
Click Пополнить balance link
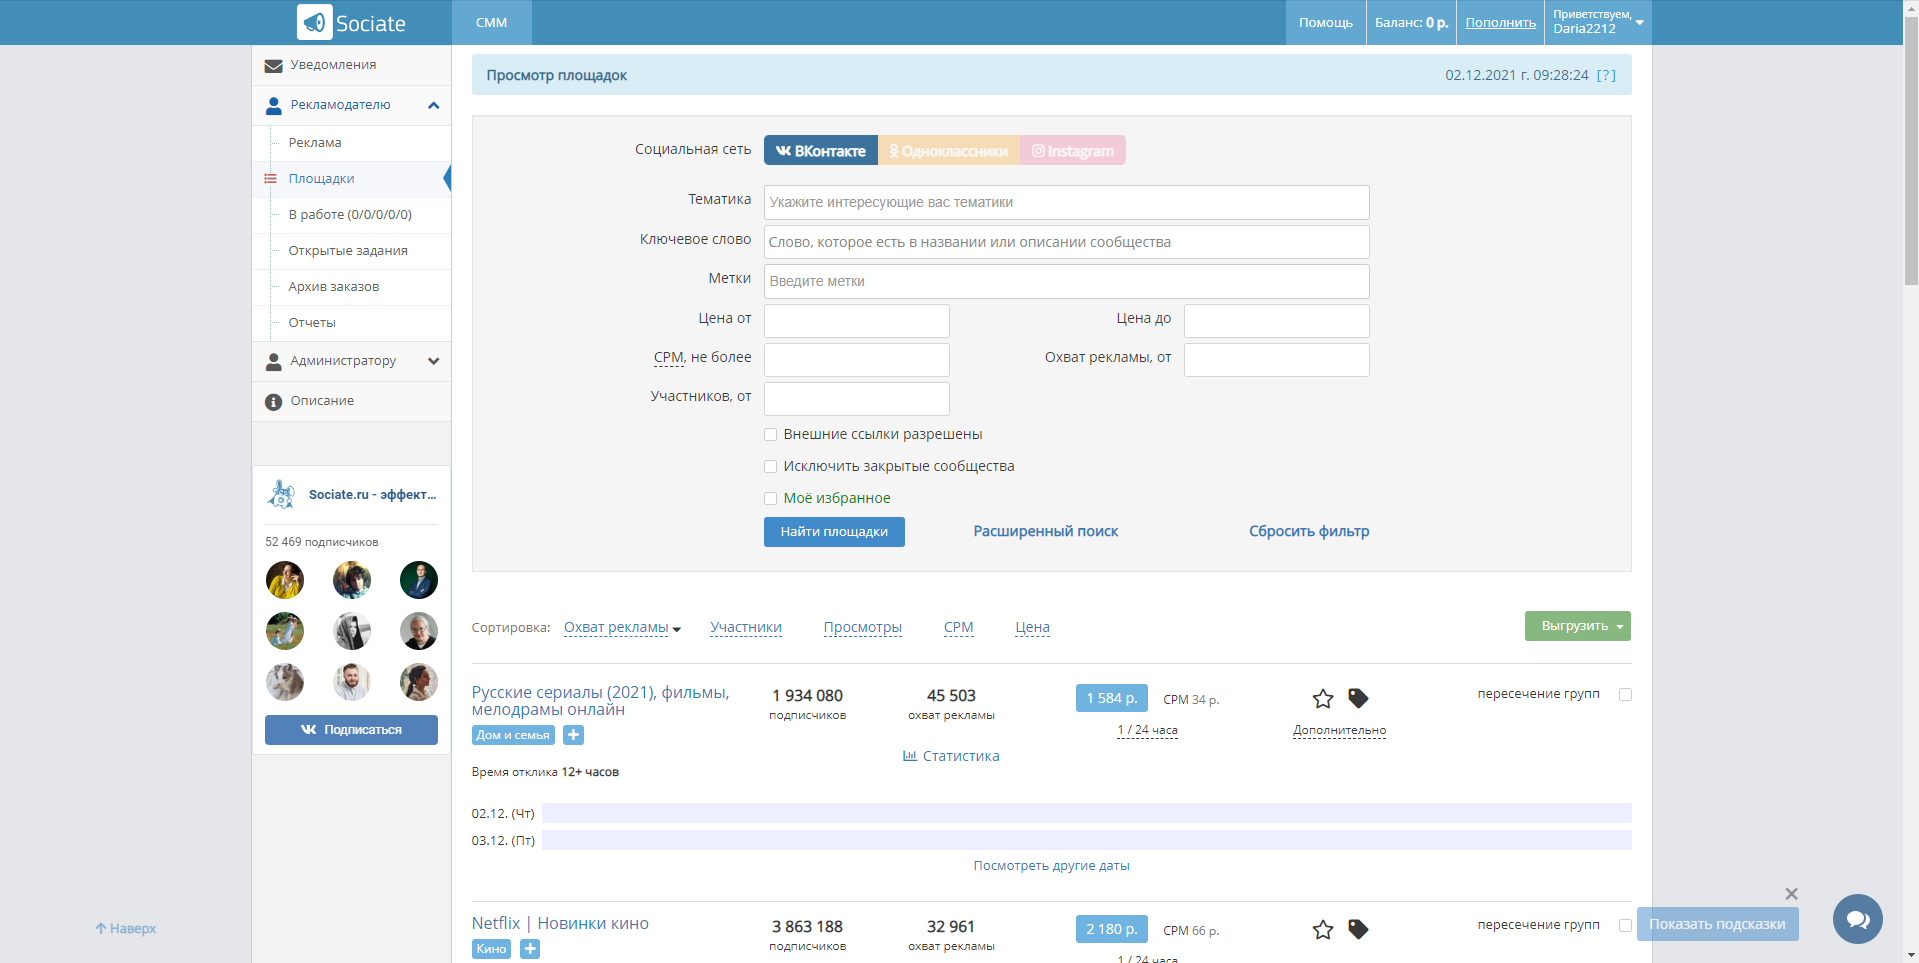1500,22
